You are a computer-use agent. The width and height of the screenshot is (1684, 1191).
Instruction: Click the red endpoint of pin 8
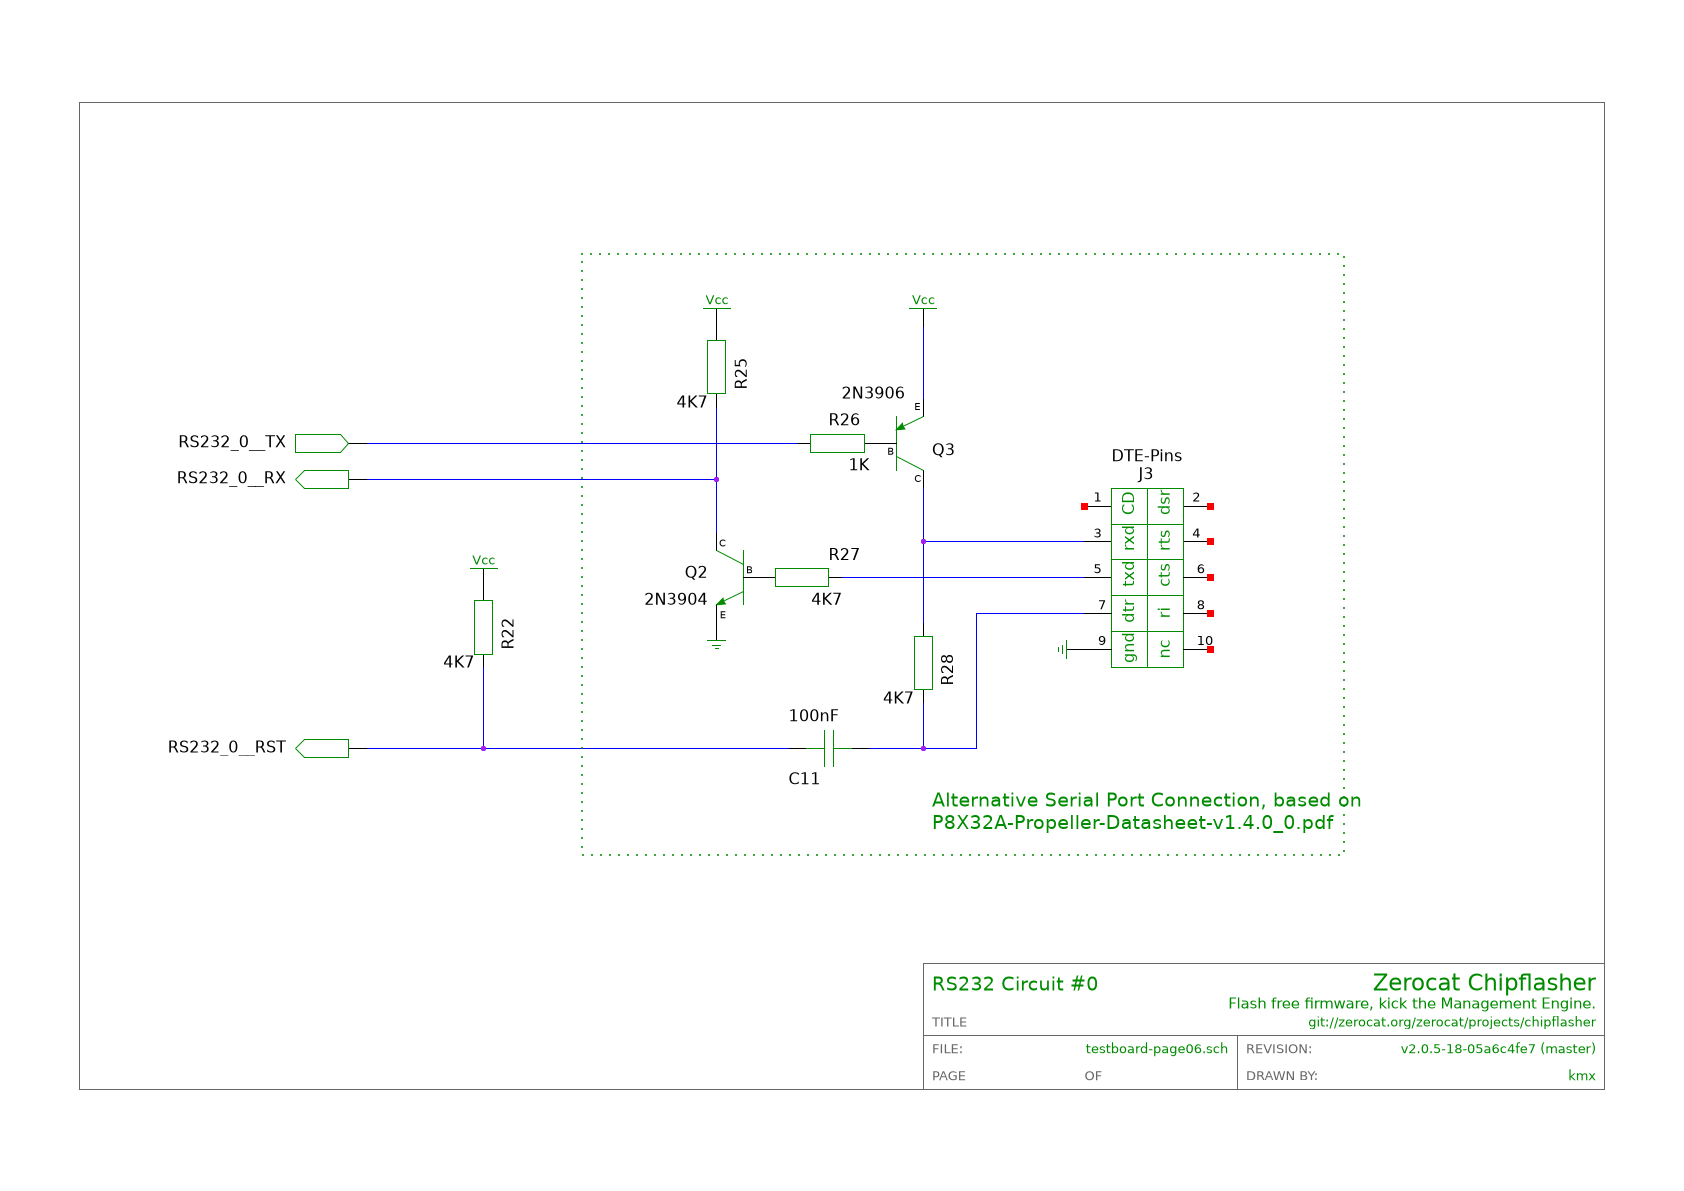coord(1210,614)
